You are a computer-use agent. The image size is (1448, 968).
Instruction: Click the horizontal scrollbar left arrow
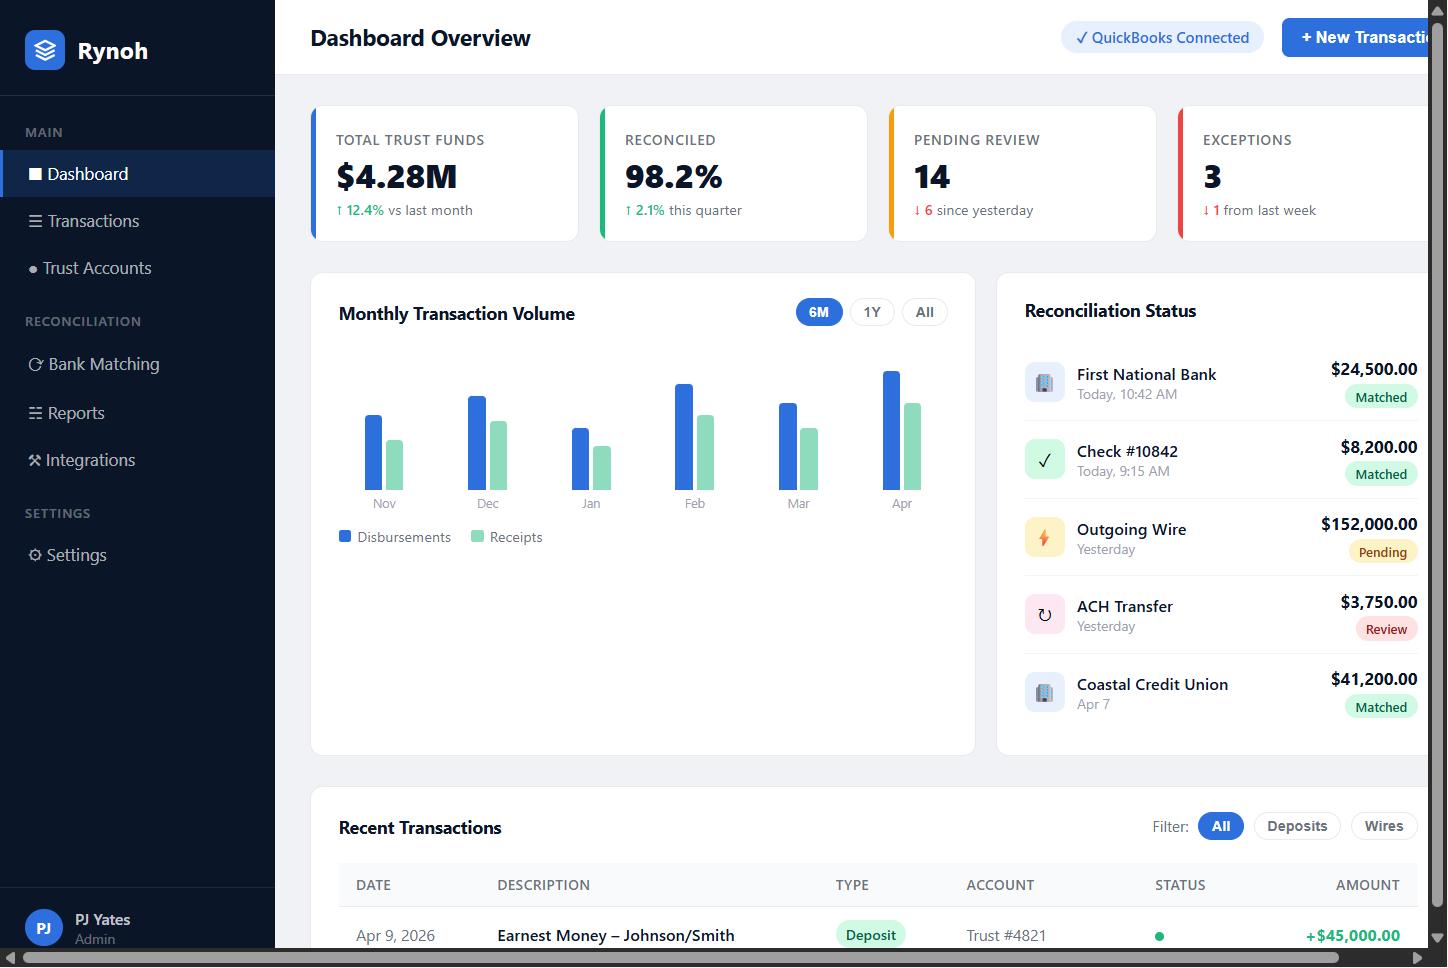point(10,957)
